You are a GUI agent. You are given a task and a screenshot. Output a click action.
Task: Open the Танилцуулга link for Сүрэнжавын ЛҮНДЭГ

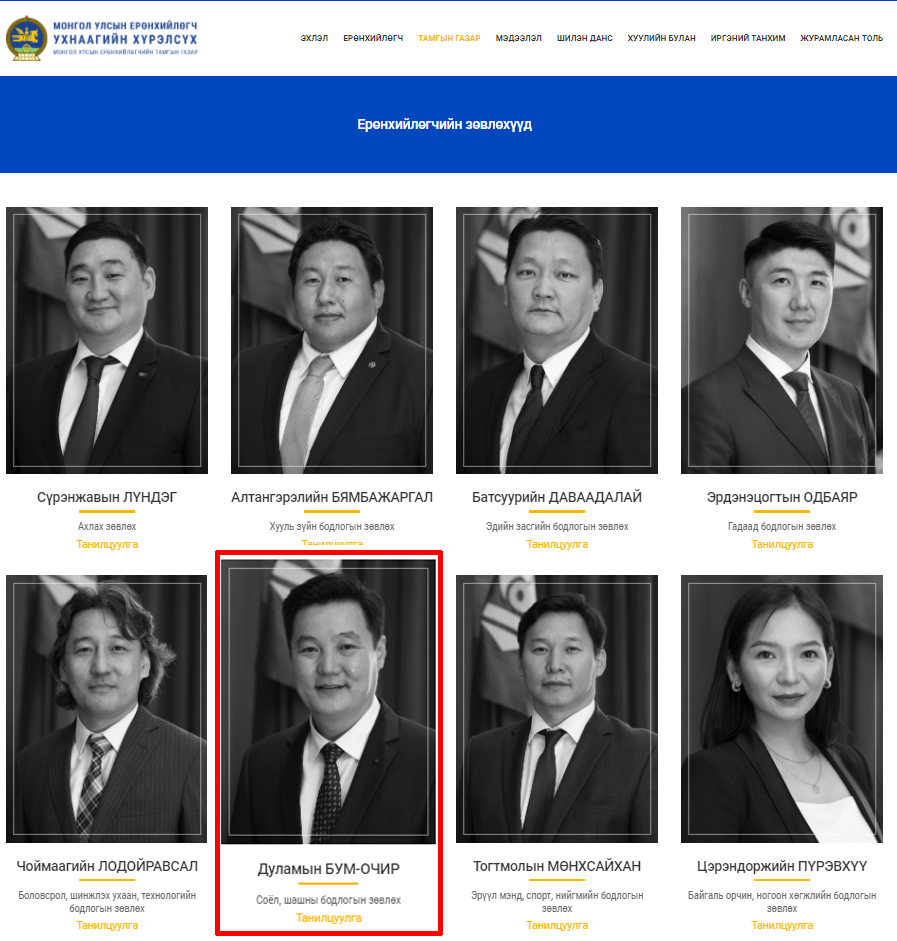[x=107, y=544]
